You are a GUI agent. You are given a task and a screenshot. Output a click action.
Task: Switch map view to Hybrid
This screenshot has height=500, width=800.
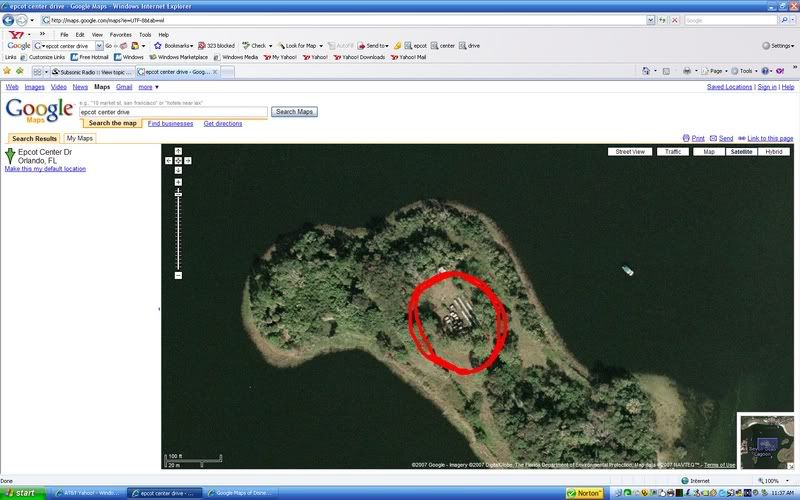coord(773,152)
